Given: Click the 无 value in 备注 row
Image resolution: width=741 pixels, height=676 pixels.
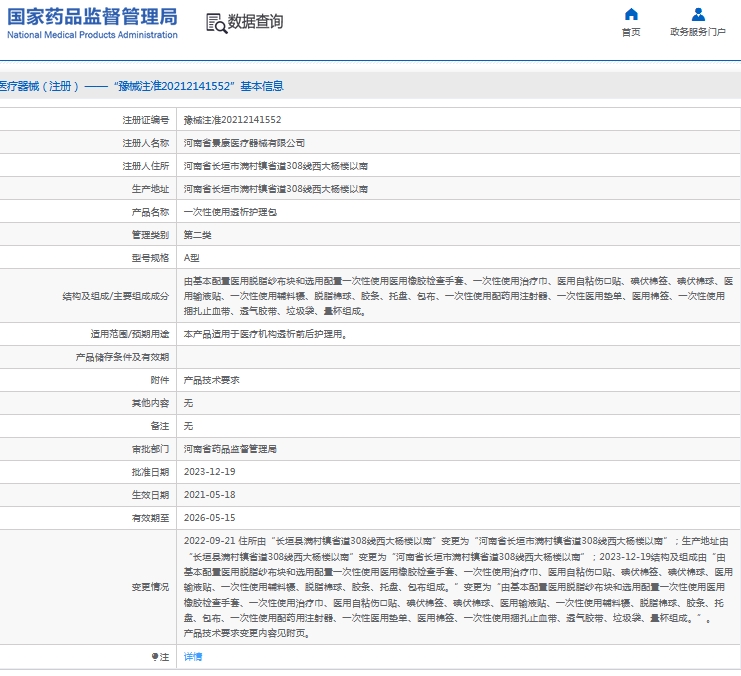Looking at the screenshot, I should pyautogui.click(x=188, y=426).
